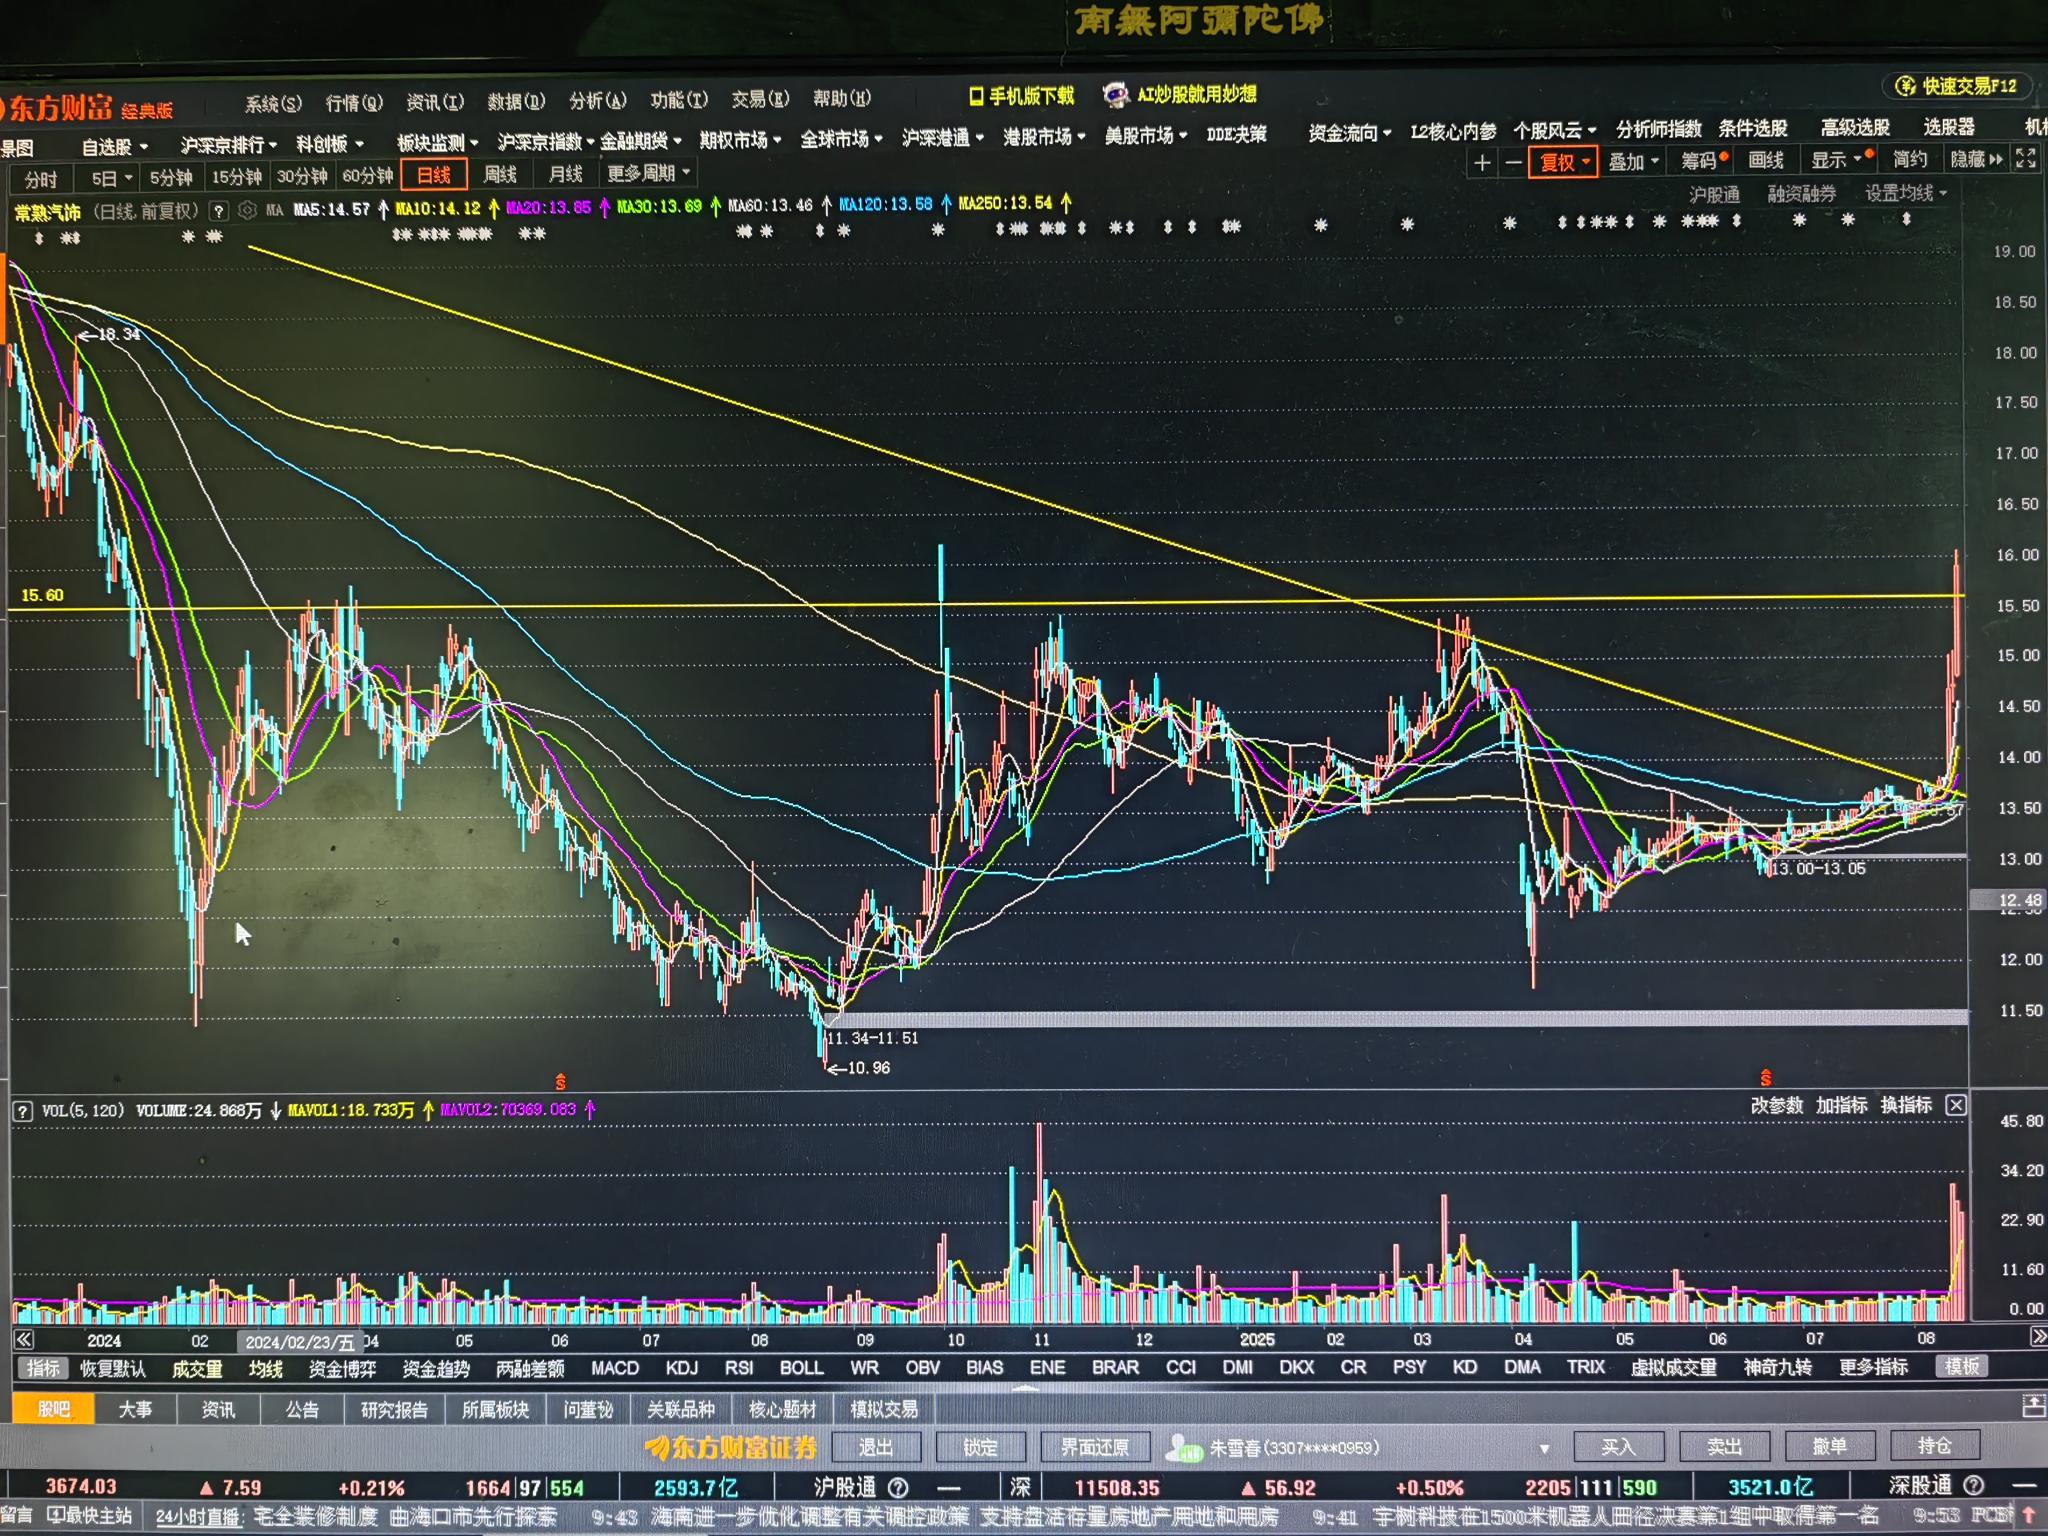Image resolution: width=2048 pixels, height=1536 pixels.
Task: Toggle 隐藏 side panel
Action: (1976, 159)
